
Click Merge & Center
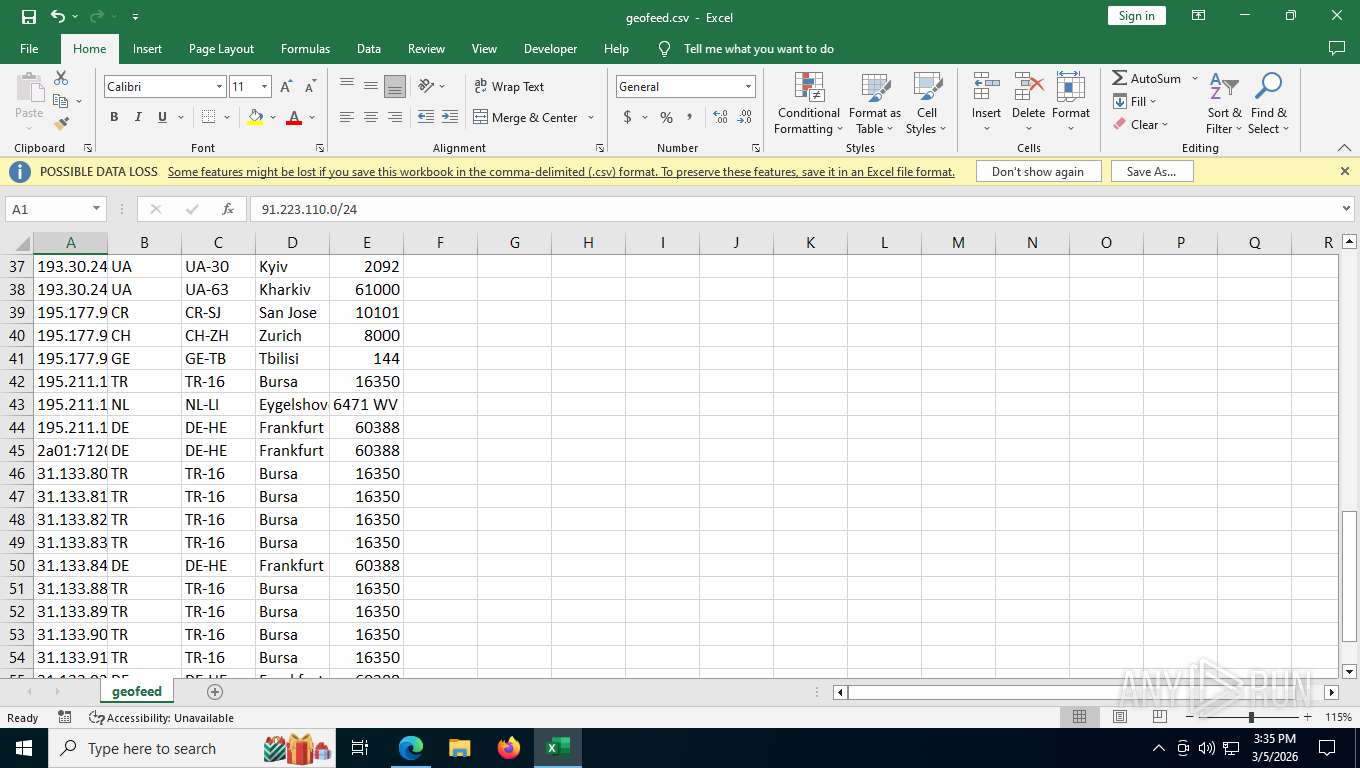(526, 117)
